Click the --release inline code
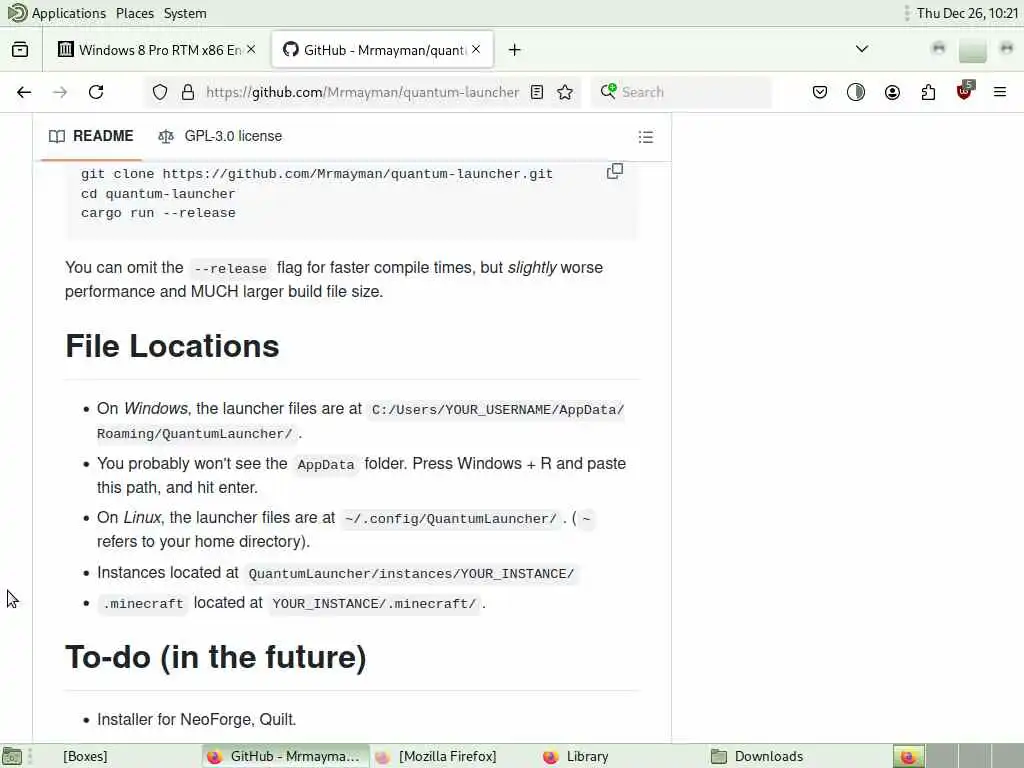1024x768 pixels. (231, 268)
